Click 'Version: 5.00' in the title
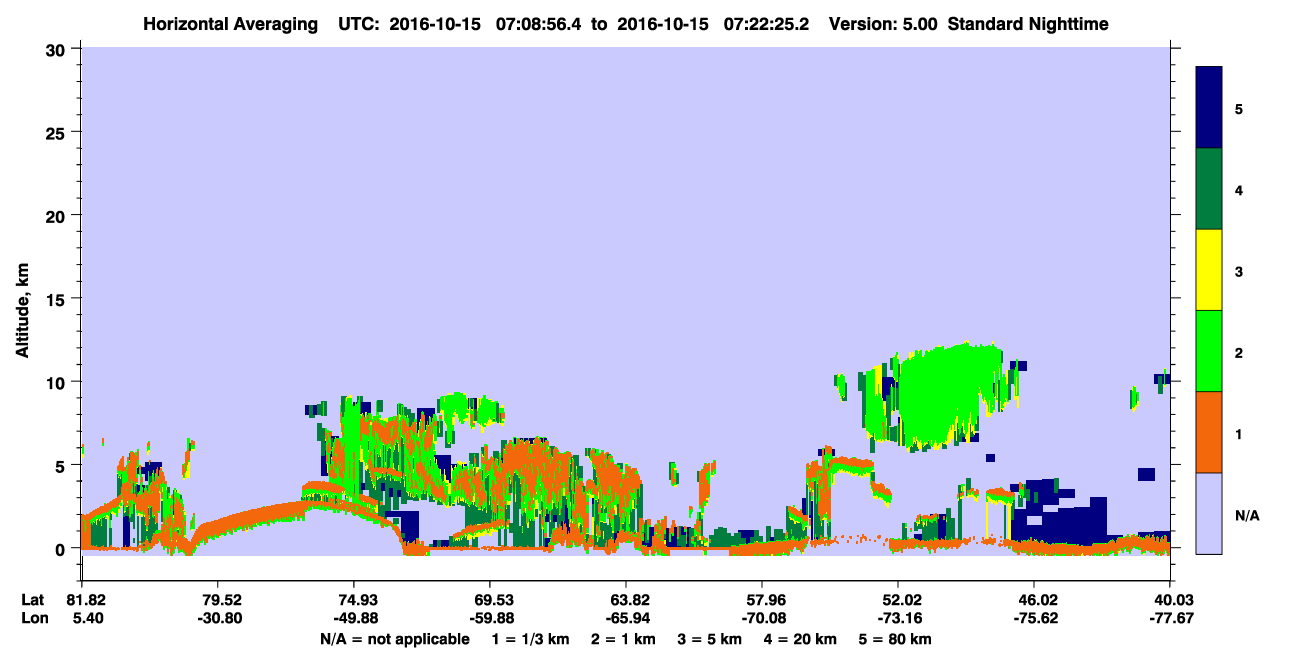This screenshot has height=667, width=1300. pos(882,24)
